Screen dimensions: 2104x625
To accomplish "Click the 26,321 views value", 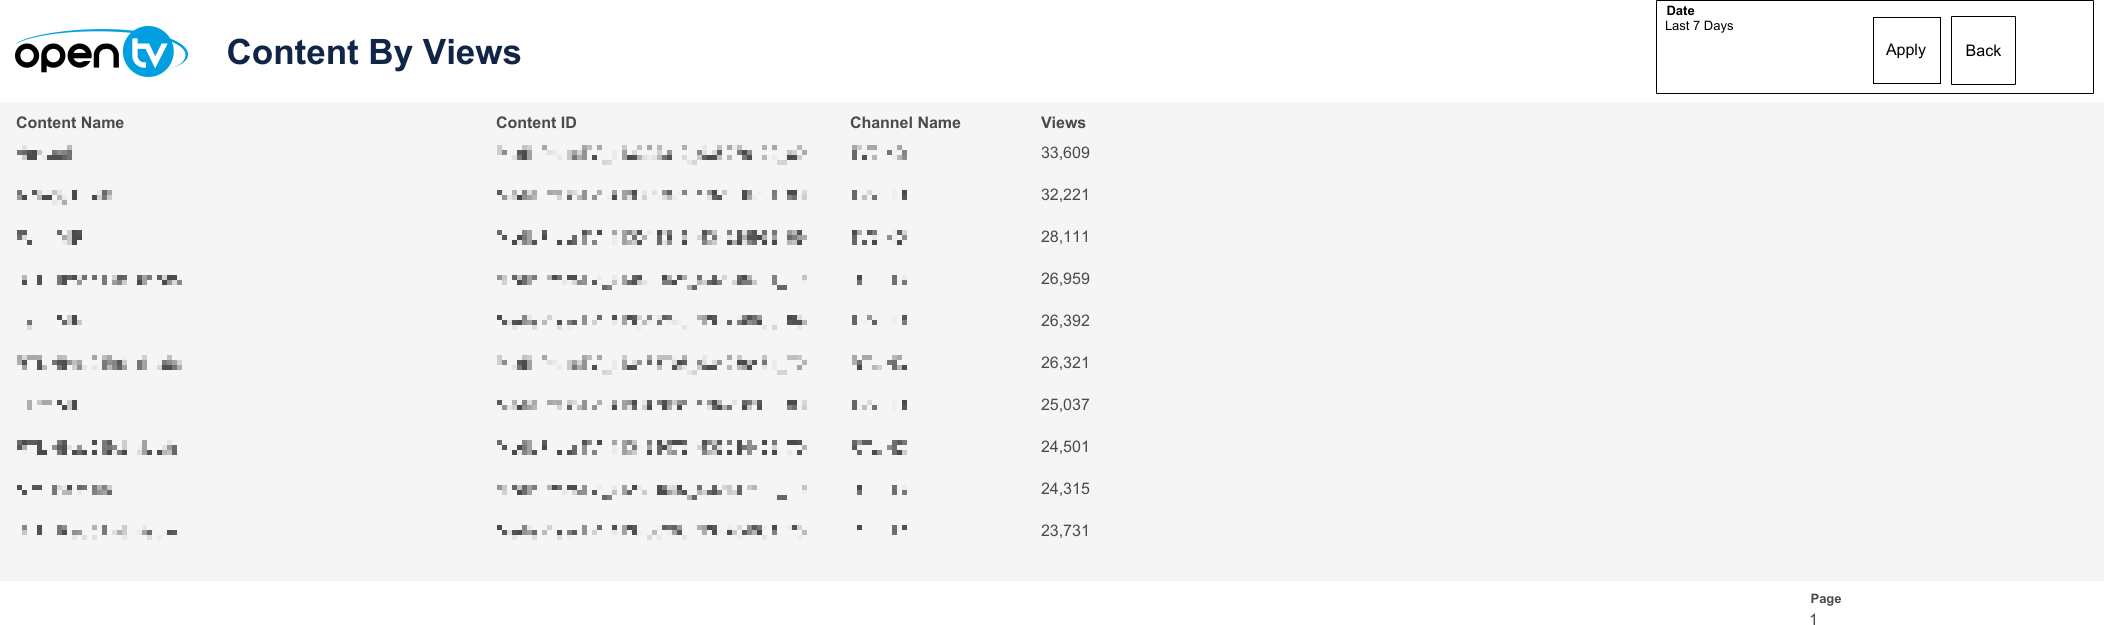I will coord(1064,363).
